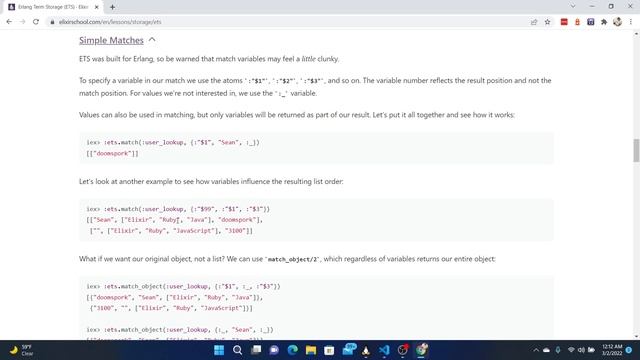Click the paragraph starting 'Let's look at another example'
This screenshot has height=360, width=640.
coord(211,181)
